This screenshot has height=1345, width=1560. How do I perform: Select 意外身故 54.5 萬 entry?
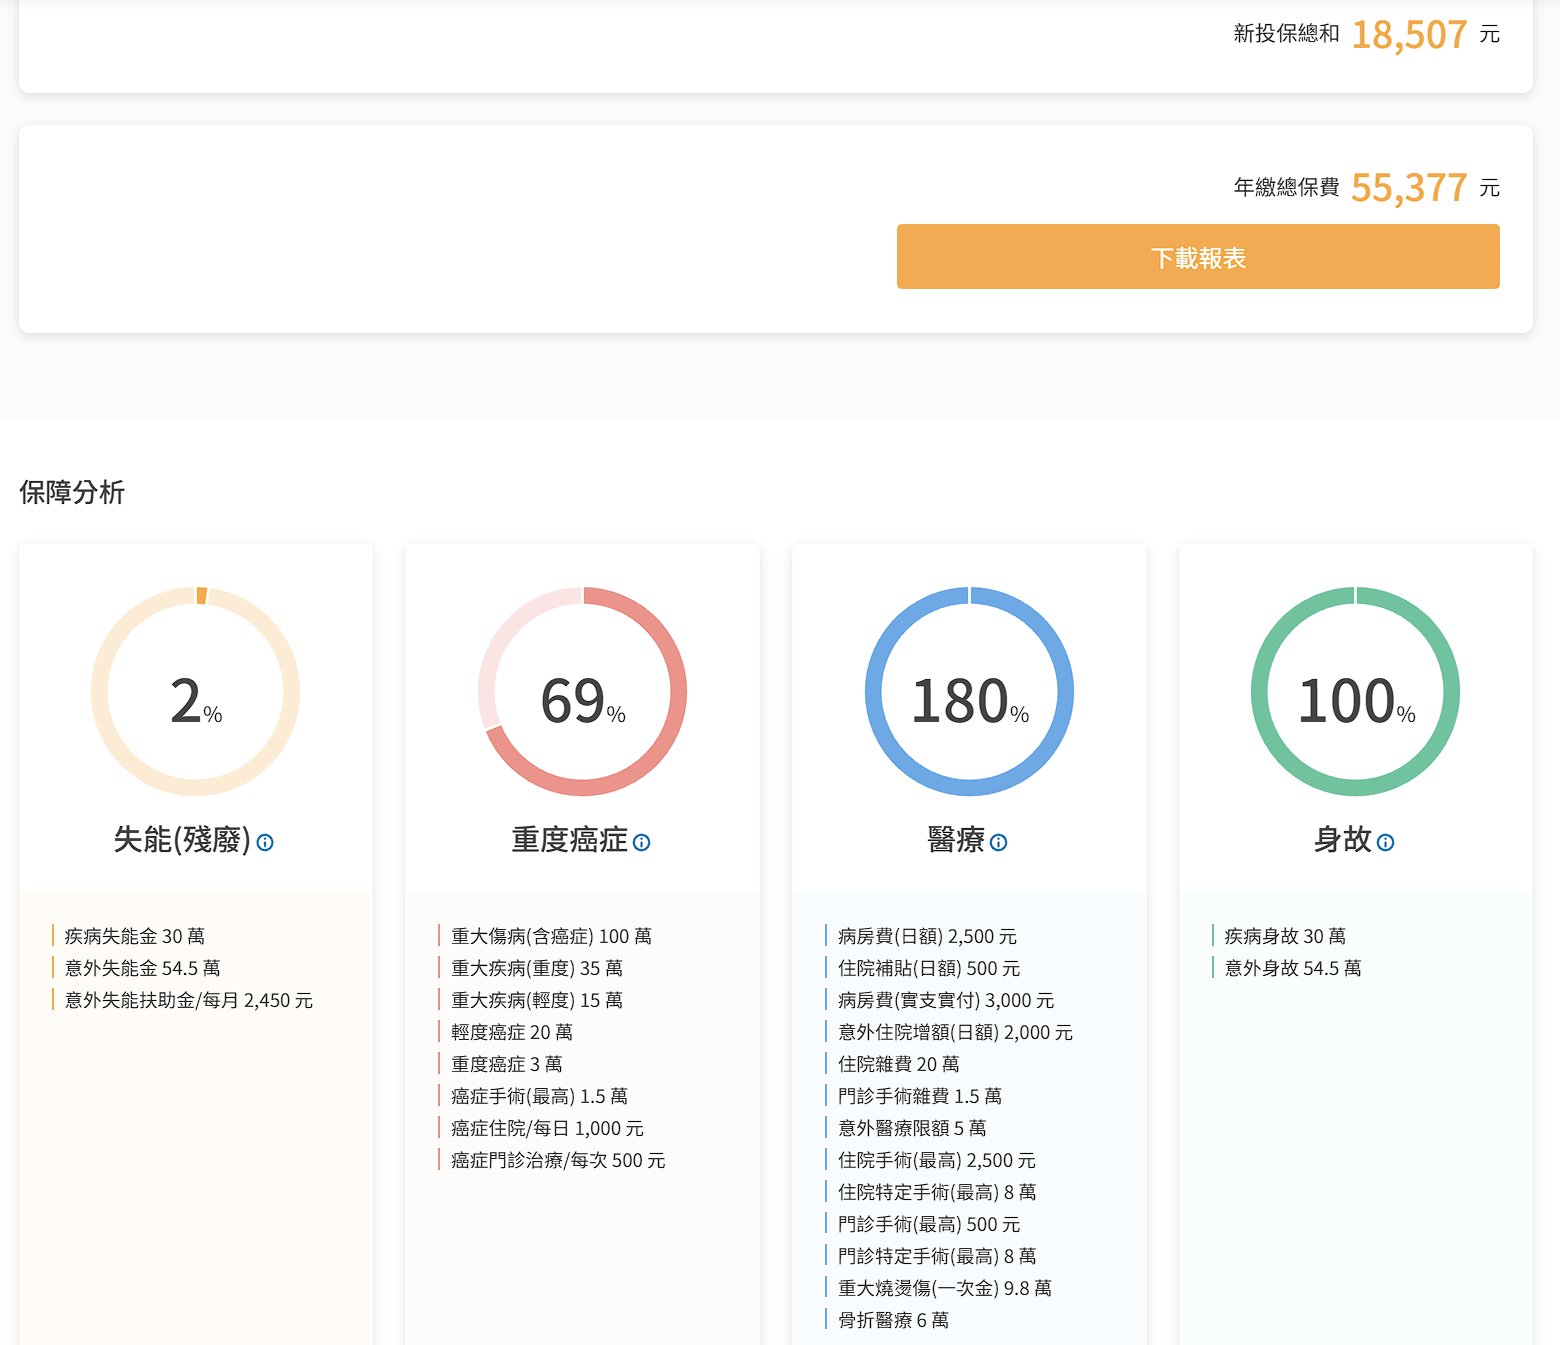[1293, 968]
